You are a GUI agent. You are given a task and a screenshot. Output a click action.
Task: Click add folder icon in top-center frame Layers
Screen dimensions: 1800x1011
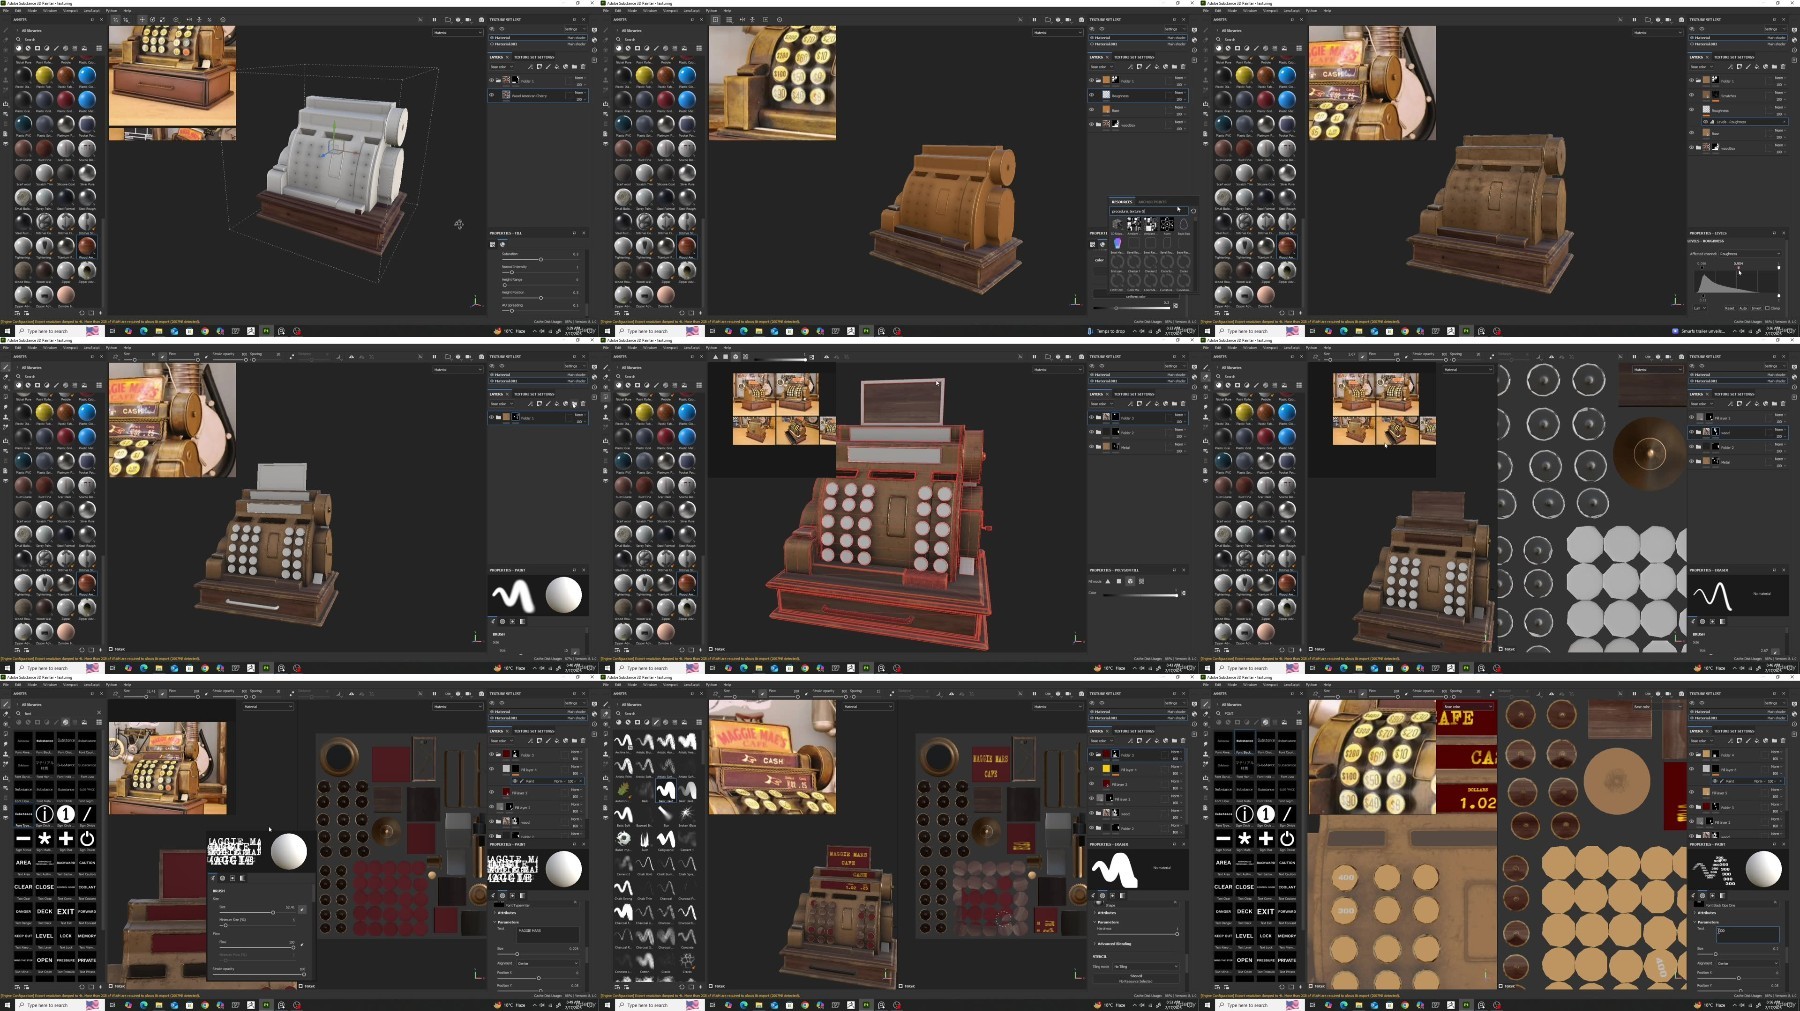tap(1174, 67)
